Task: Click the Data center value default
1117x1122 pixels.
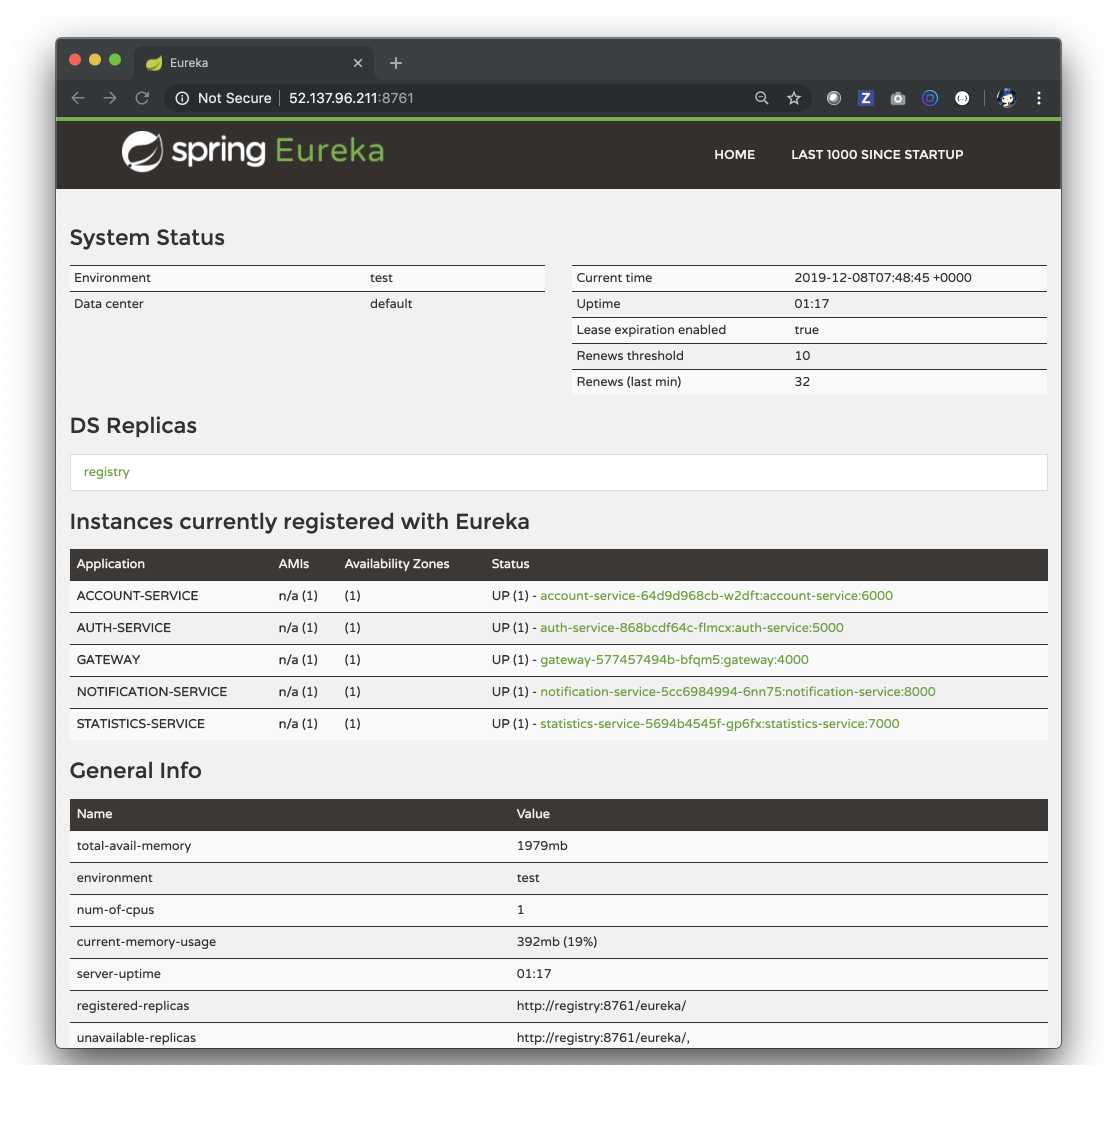Action: click(391, 303)
